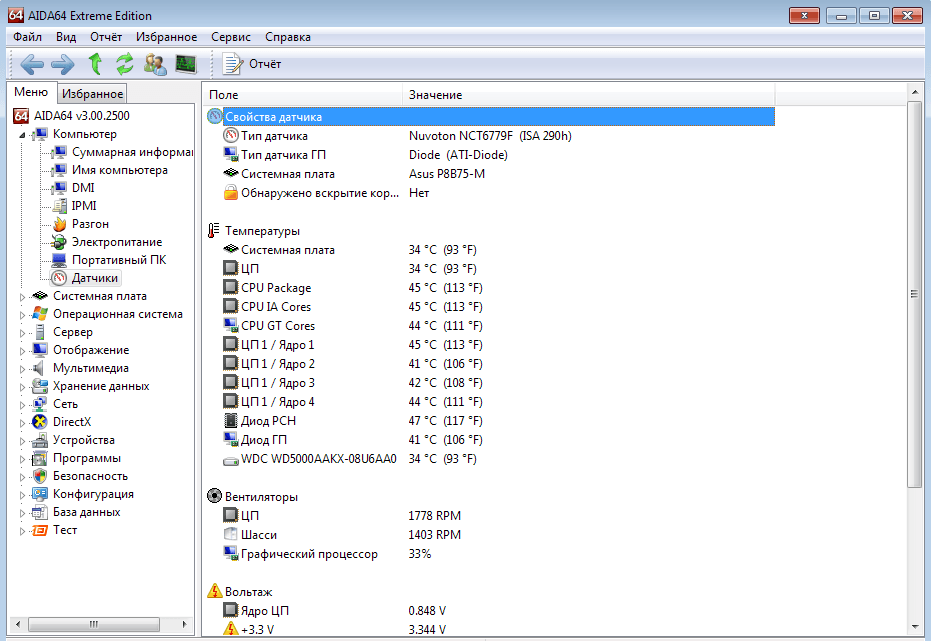
Task: Click the Мультимедиа speaker icon
Action: (x=40, y=368)
